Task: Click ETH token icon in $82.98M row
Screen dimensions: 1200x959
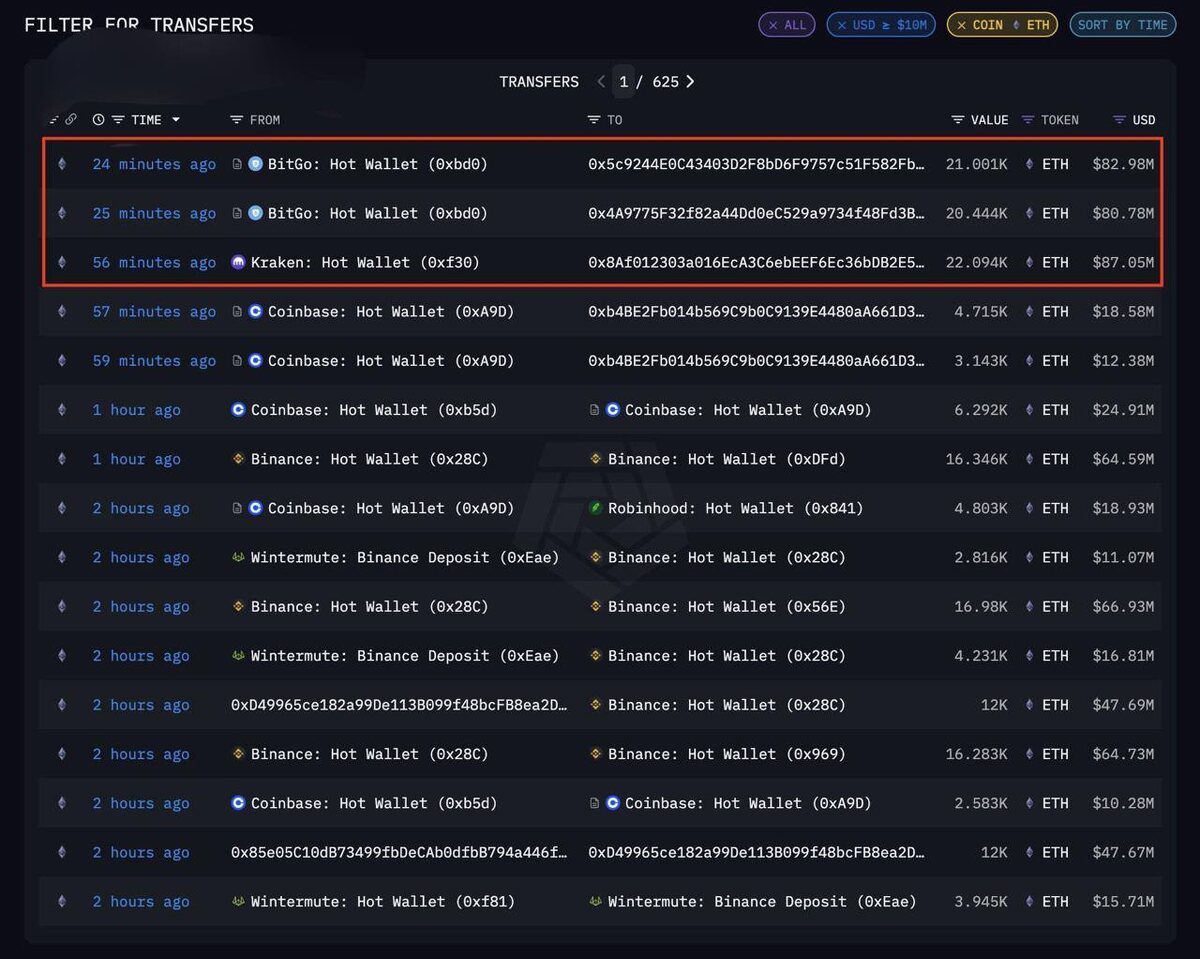Action: click(x=1030, y=164)
